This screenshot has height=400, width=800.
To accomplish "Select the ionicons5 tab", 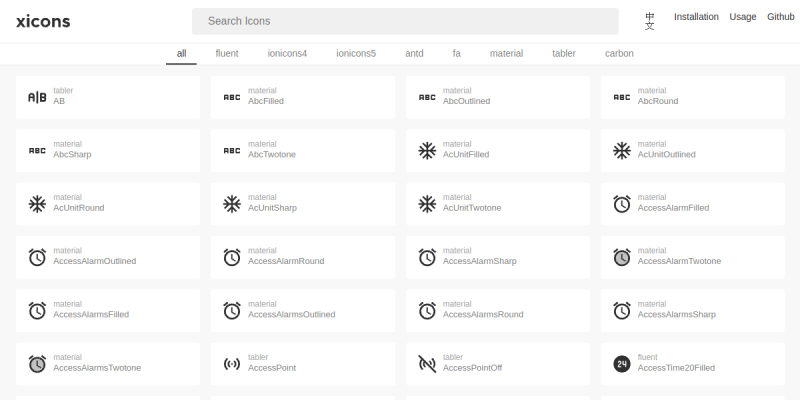I will 356,53.
